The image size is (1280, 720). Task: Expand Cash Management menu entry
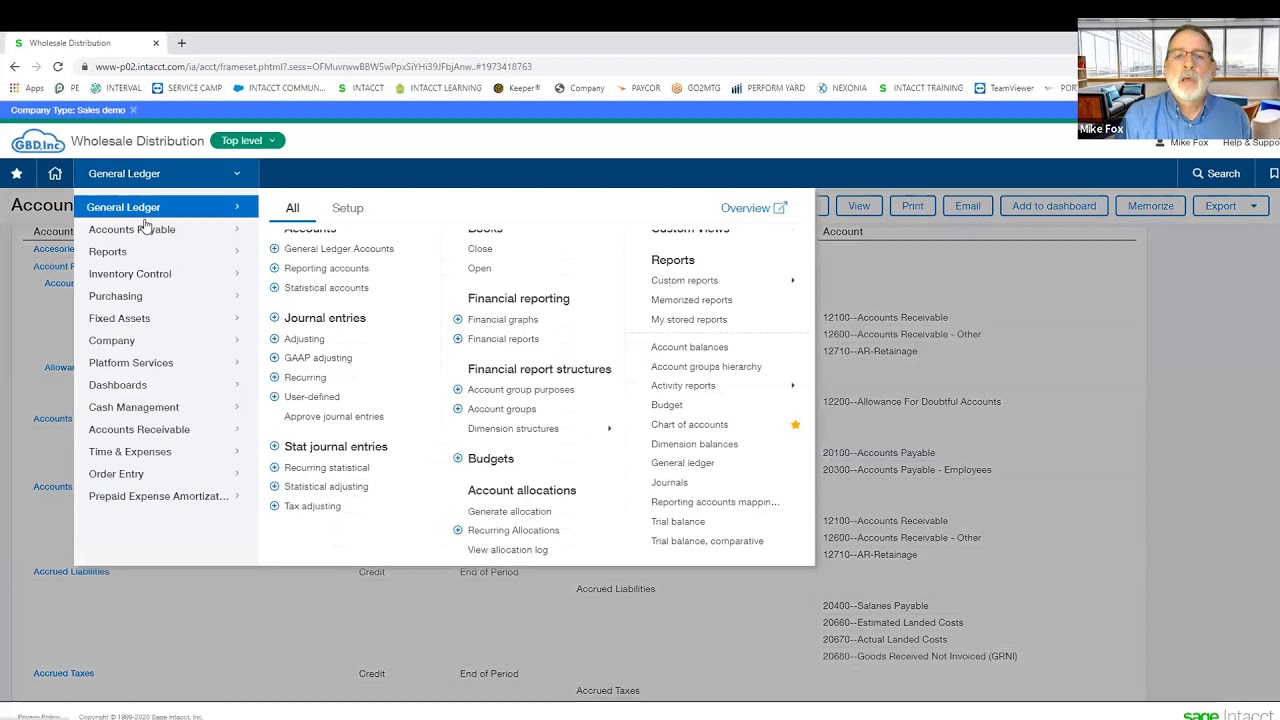pos(164,407)
